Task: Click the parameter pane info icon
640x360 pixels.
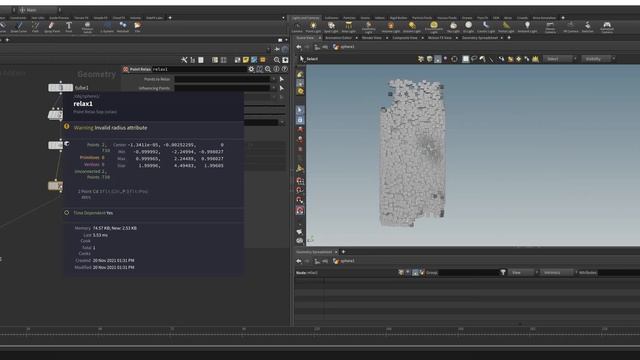Action: click(276, 69)
